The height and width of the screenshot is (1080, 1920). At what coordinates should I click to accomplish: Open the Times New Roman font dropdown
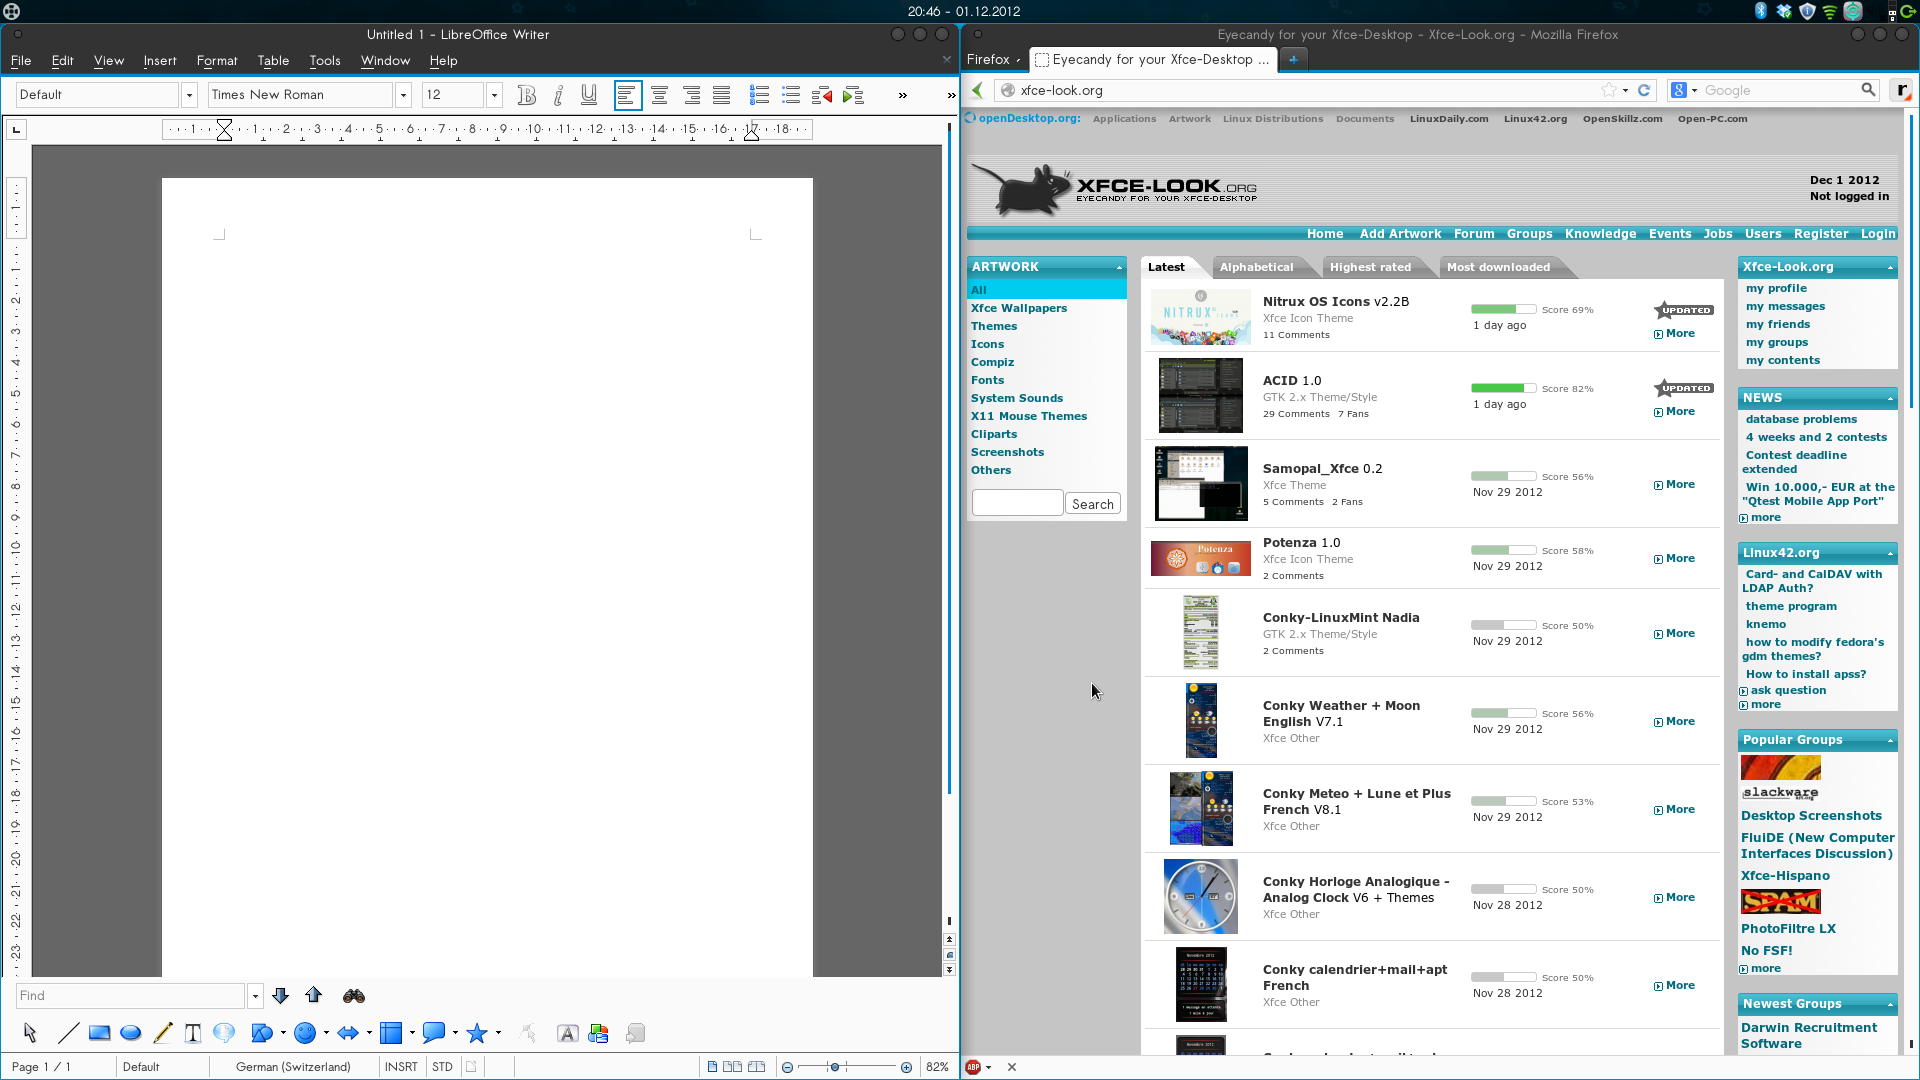coord(403,95)
